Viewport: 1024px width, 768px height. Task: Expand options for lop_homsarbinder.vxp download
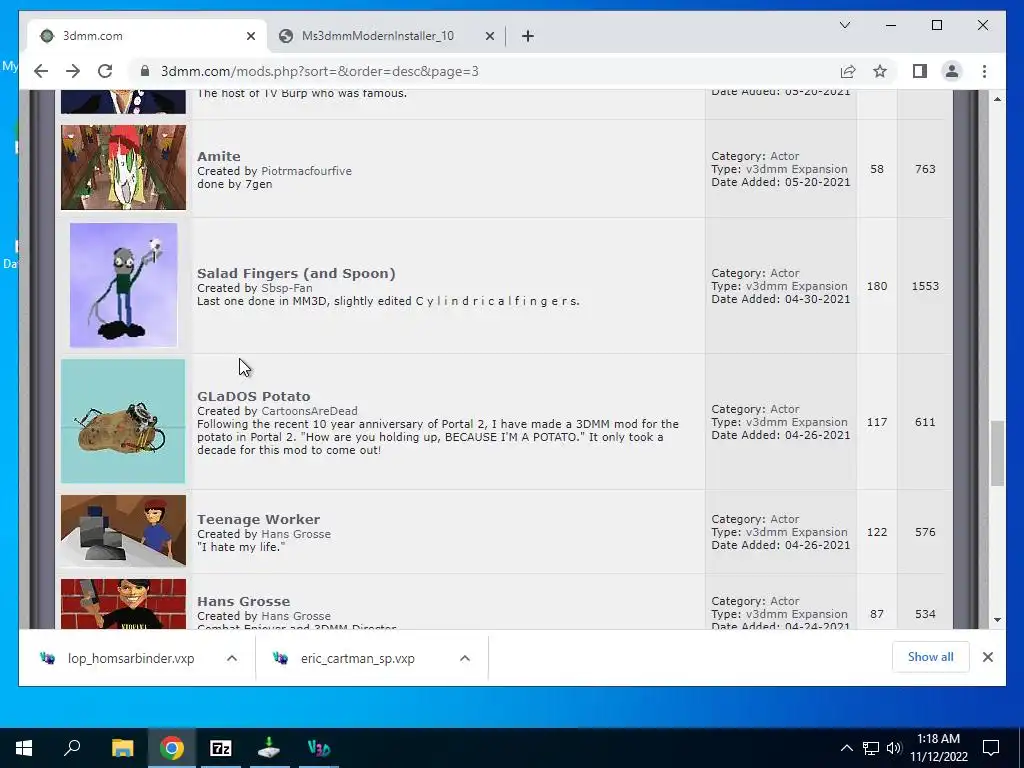point(232,658)
